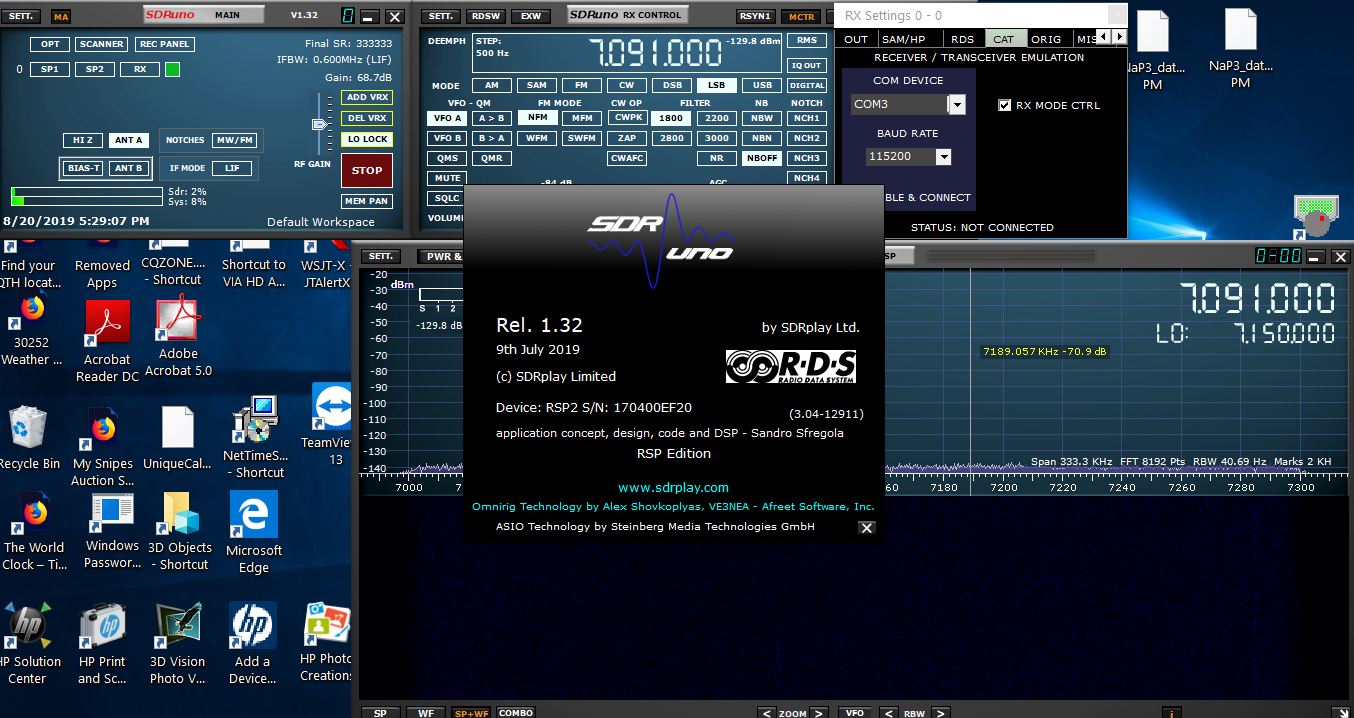This screenshot has height=718, width=1354.
Task: Click the orange MCTR button
Action: 802,16
